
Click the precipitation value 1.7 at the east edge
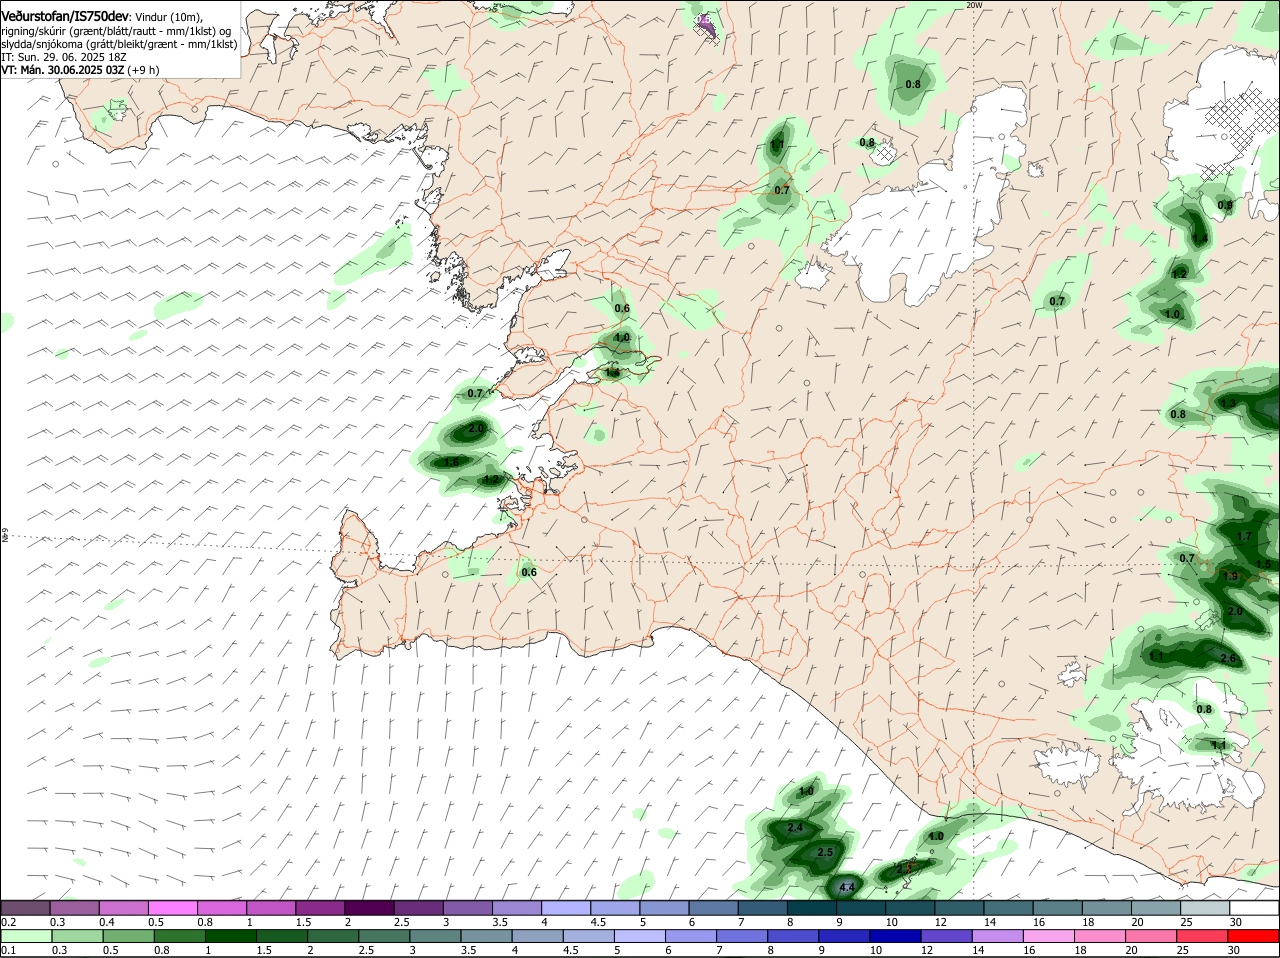(1244, 536)
